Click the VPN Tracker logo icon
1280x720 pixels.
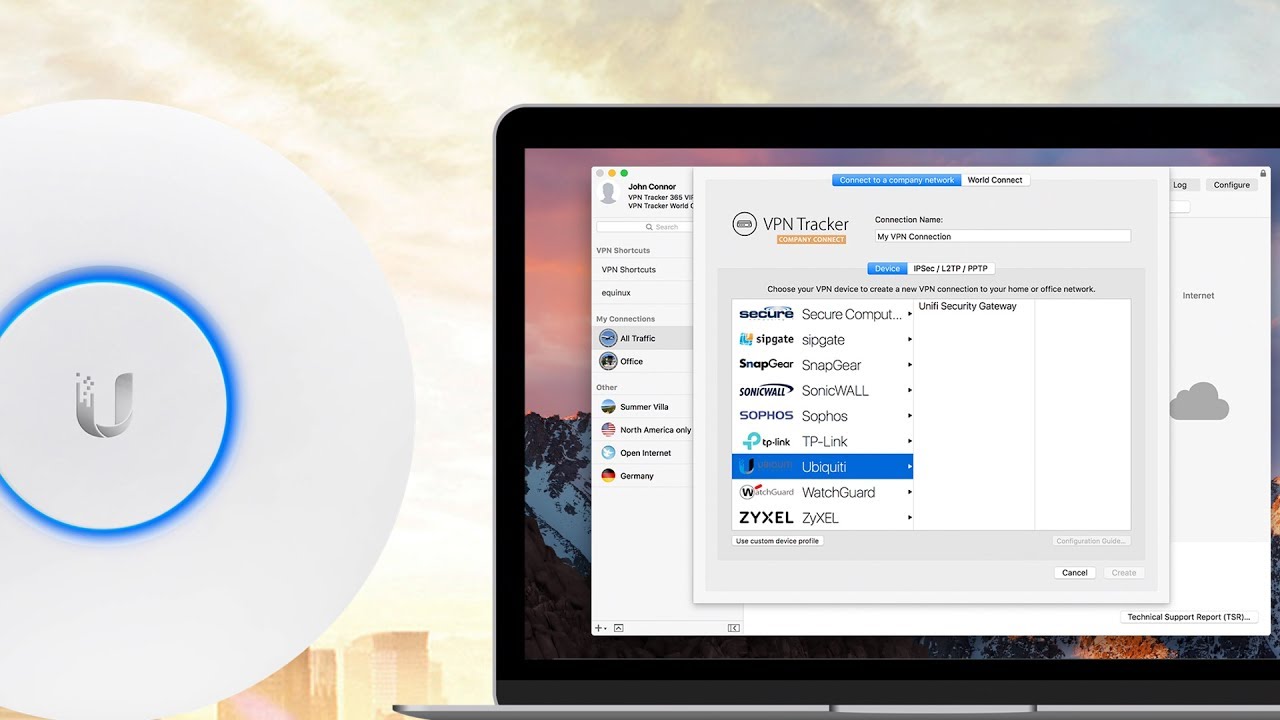[x=744, y=224]
